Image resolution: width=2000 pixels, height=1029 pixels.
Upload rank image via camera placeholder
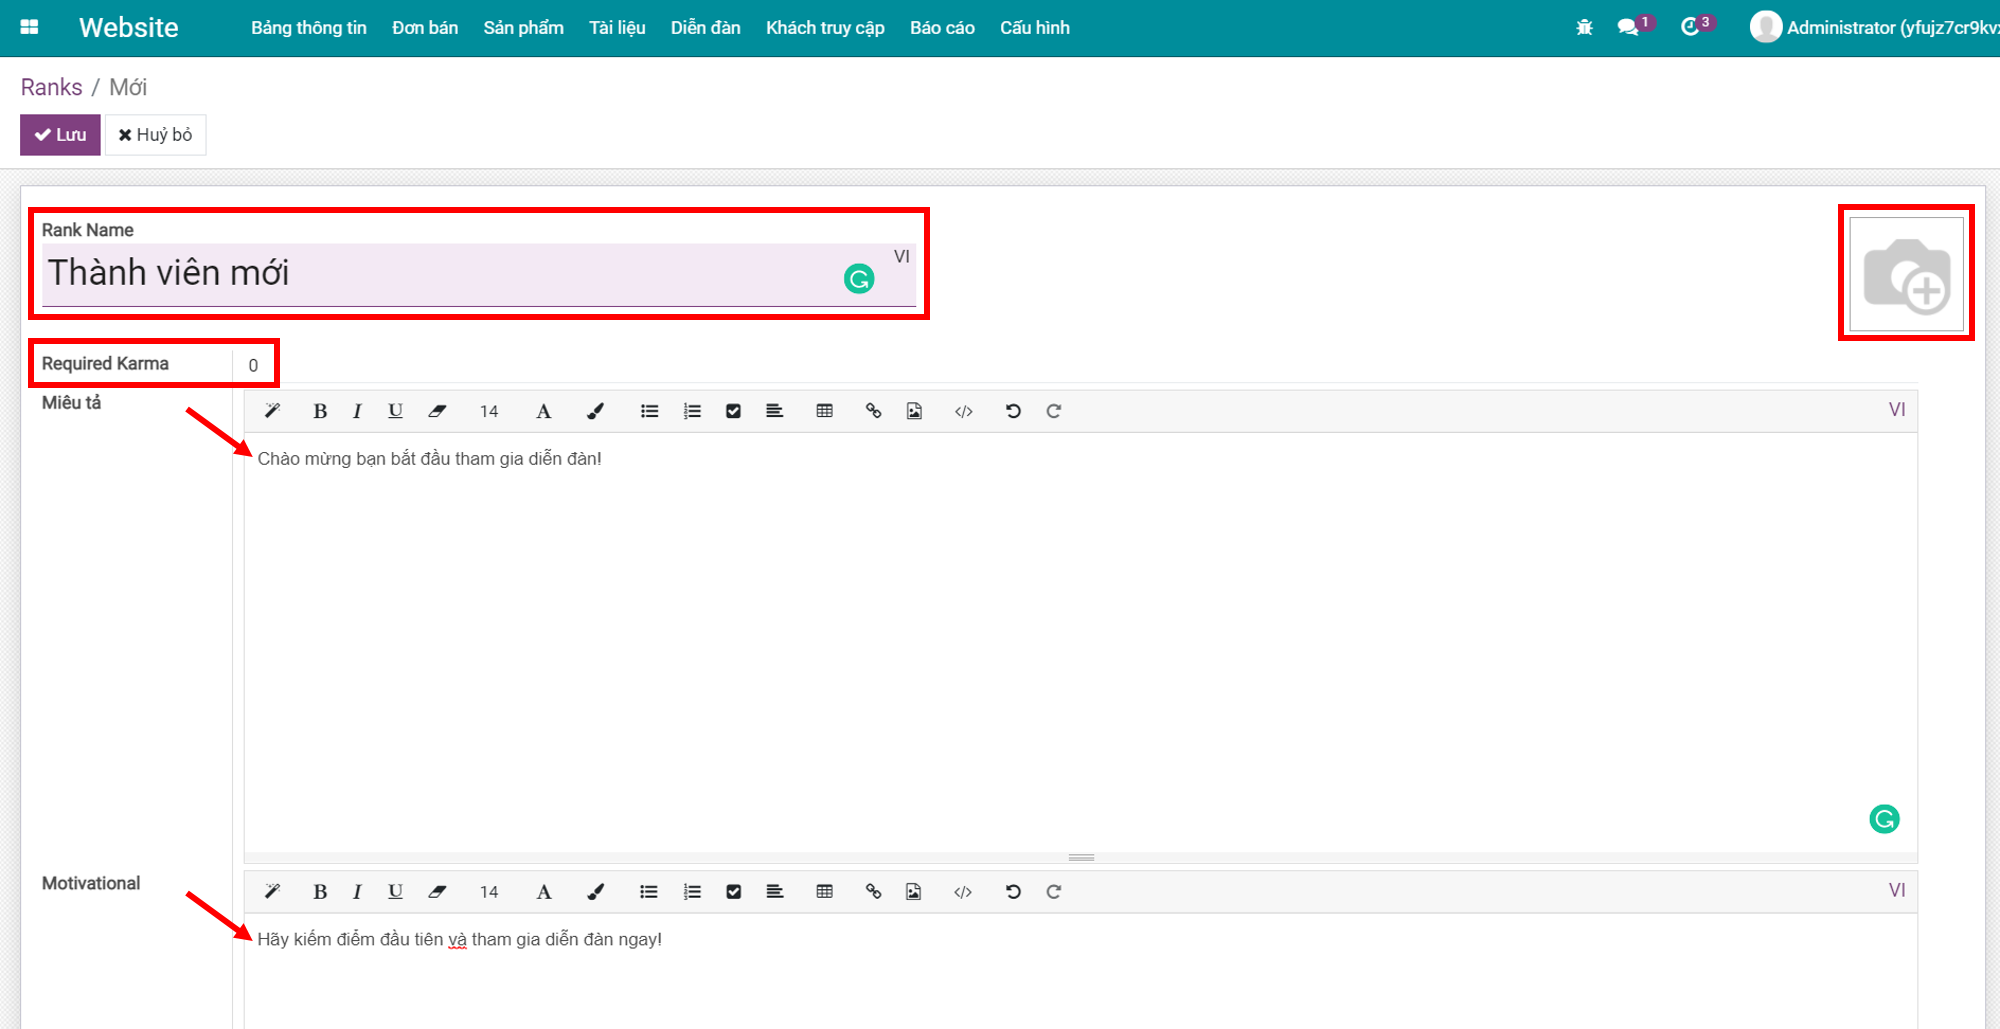click(1906, 273)
